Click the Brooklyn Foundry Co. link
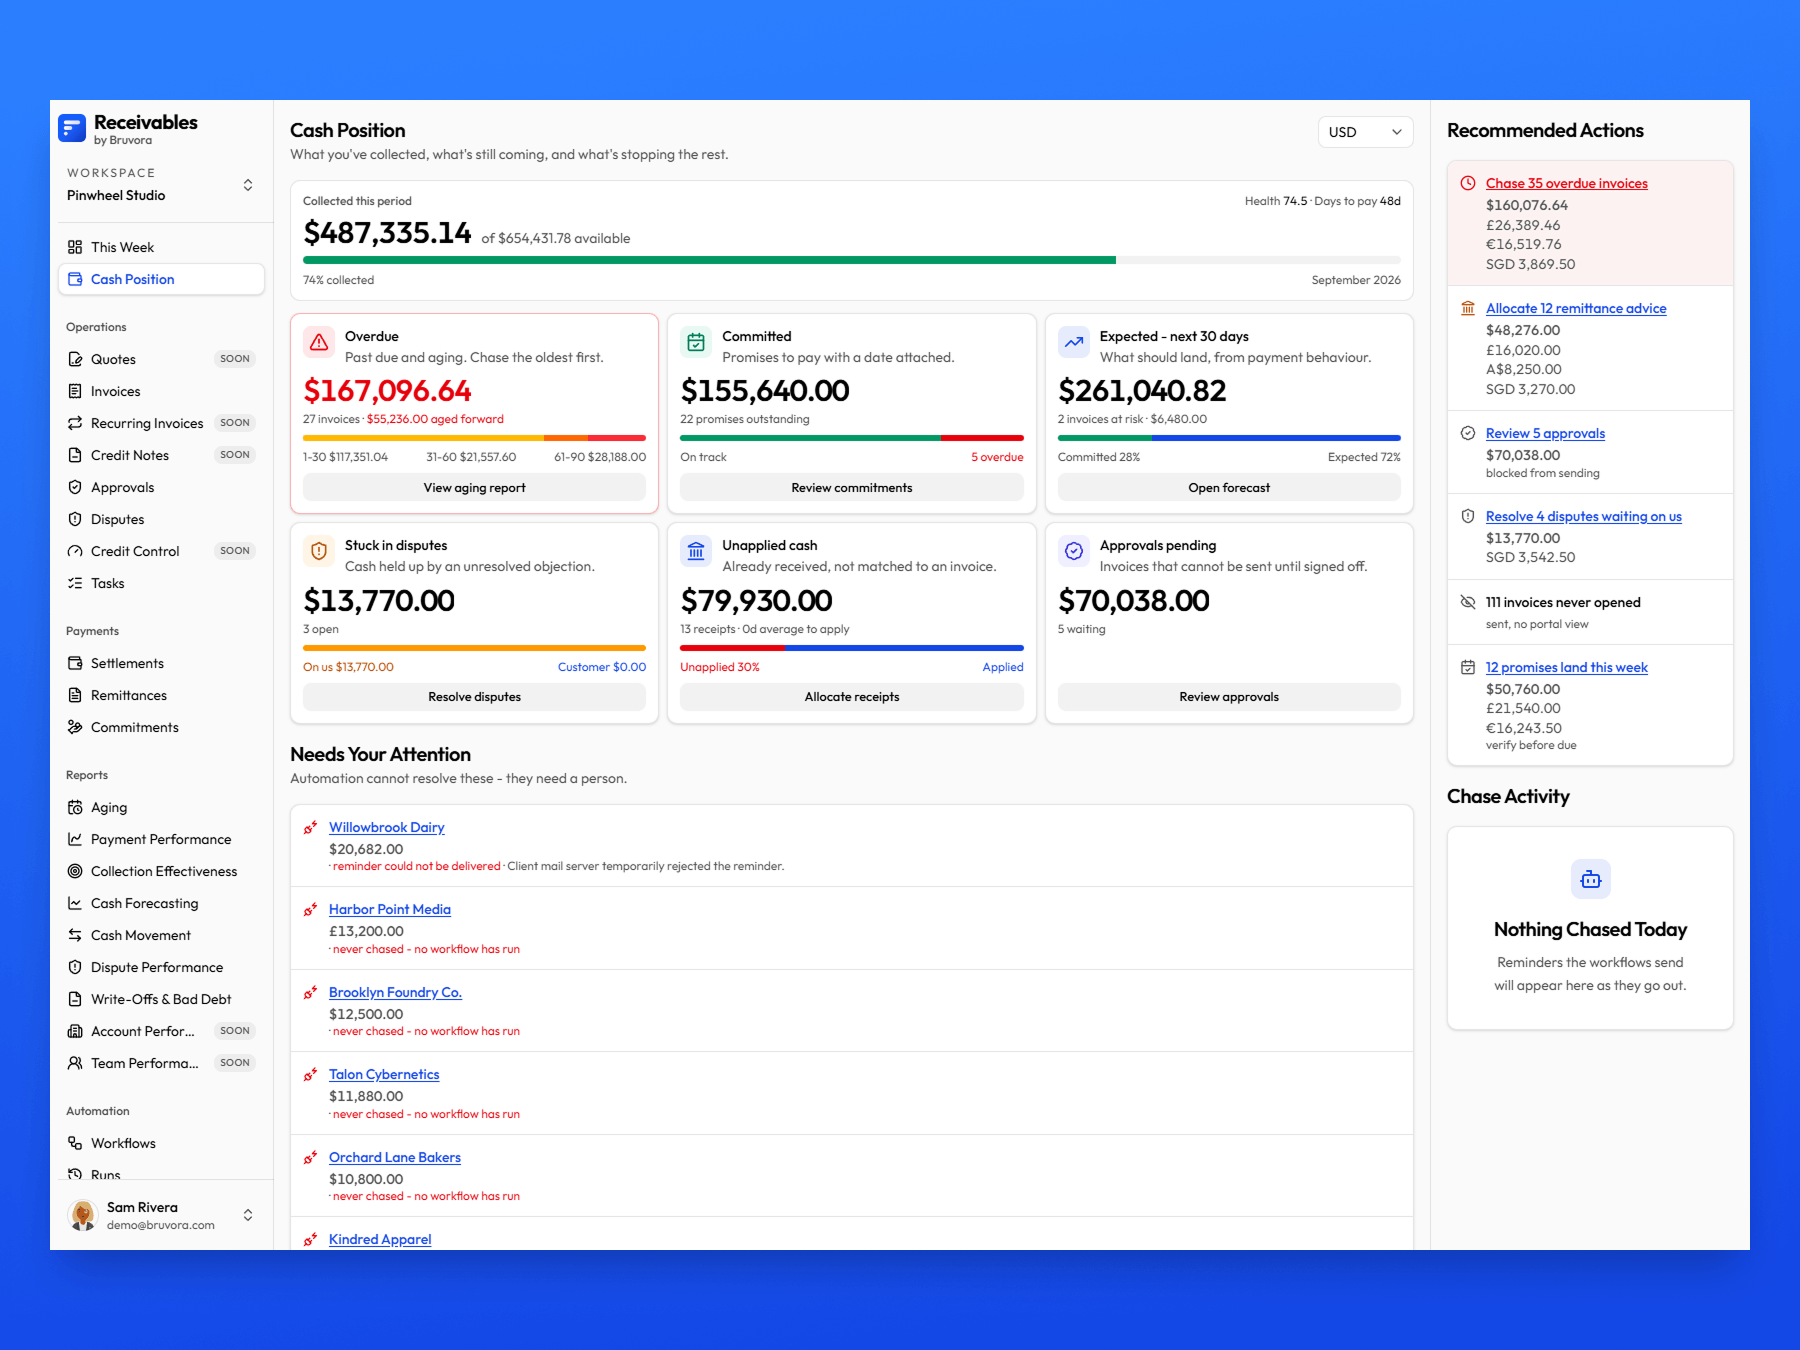1800x1350 pixels. pos(395,992)
